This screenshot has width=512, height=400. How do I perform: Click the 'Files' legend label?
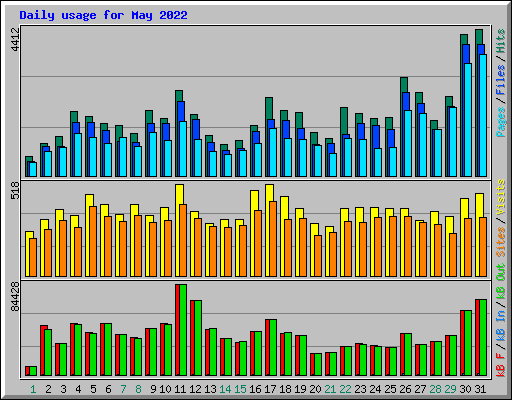(500, 80)
